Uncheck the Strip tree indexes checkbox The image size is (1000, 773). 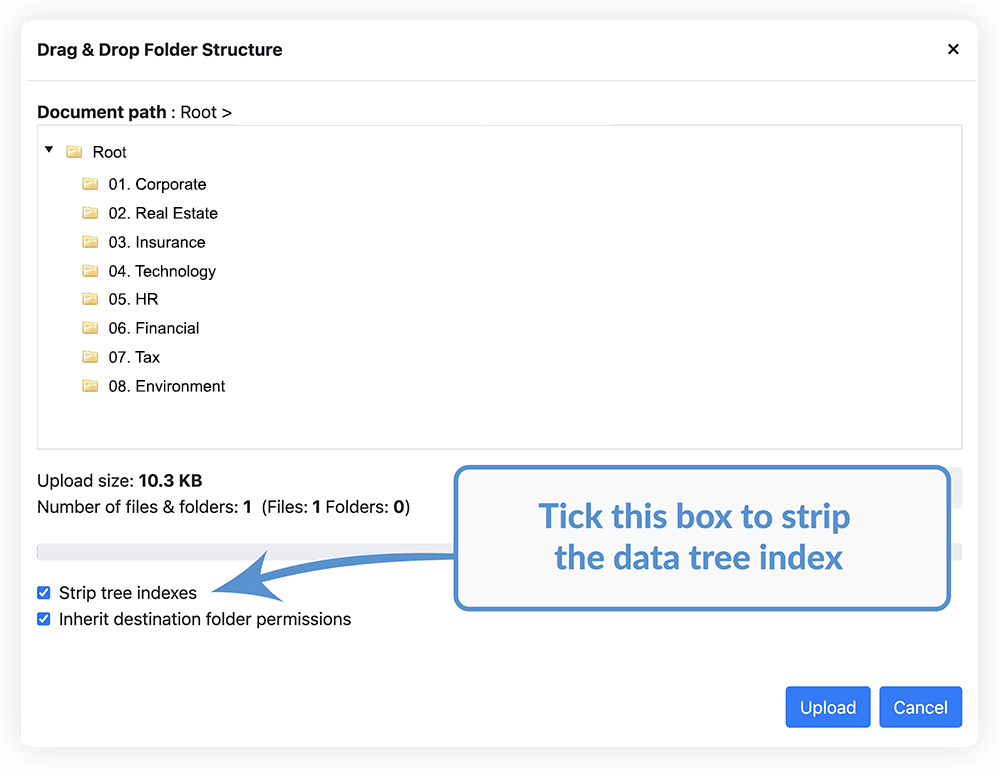pyautogui.click(x=44, y=593)
